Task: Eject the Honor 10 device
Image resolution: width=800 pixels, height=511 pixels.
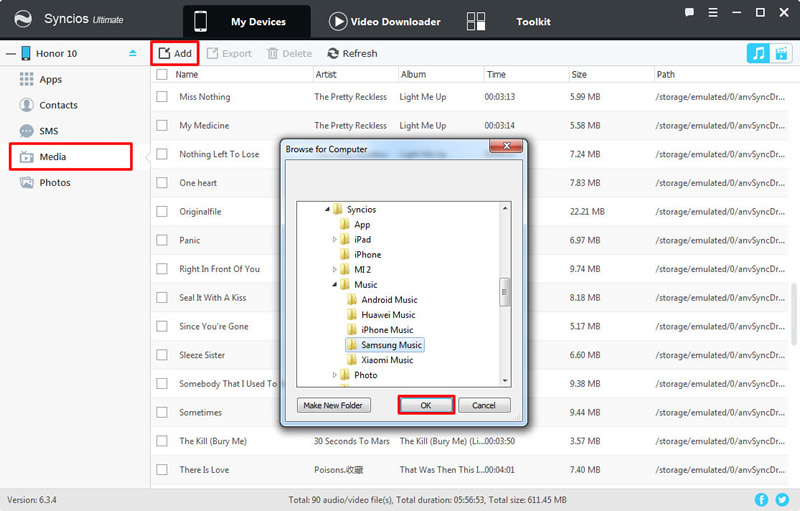Action: pyautogui.click(x=133, y=53)
